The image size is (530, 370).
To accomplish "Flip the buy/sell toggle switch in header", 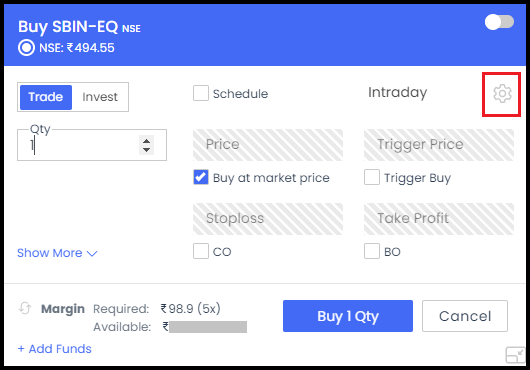I will (499, 22).
